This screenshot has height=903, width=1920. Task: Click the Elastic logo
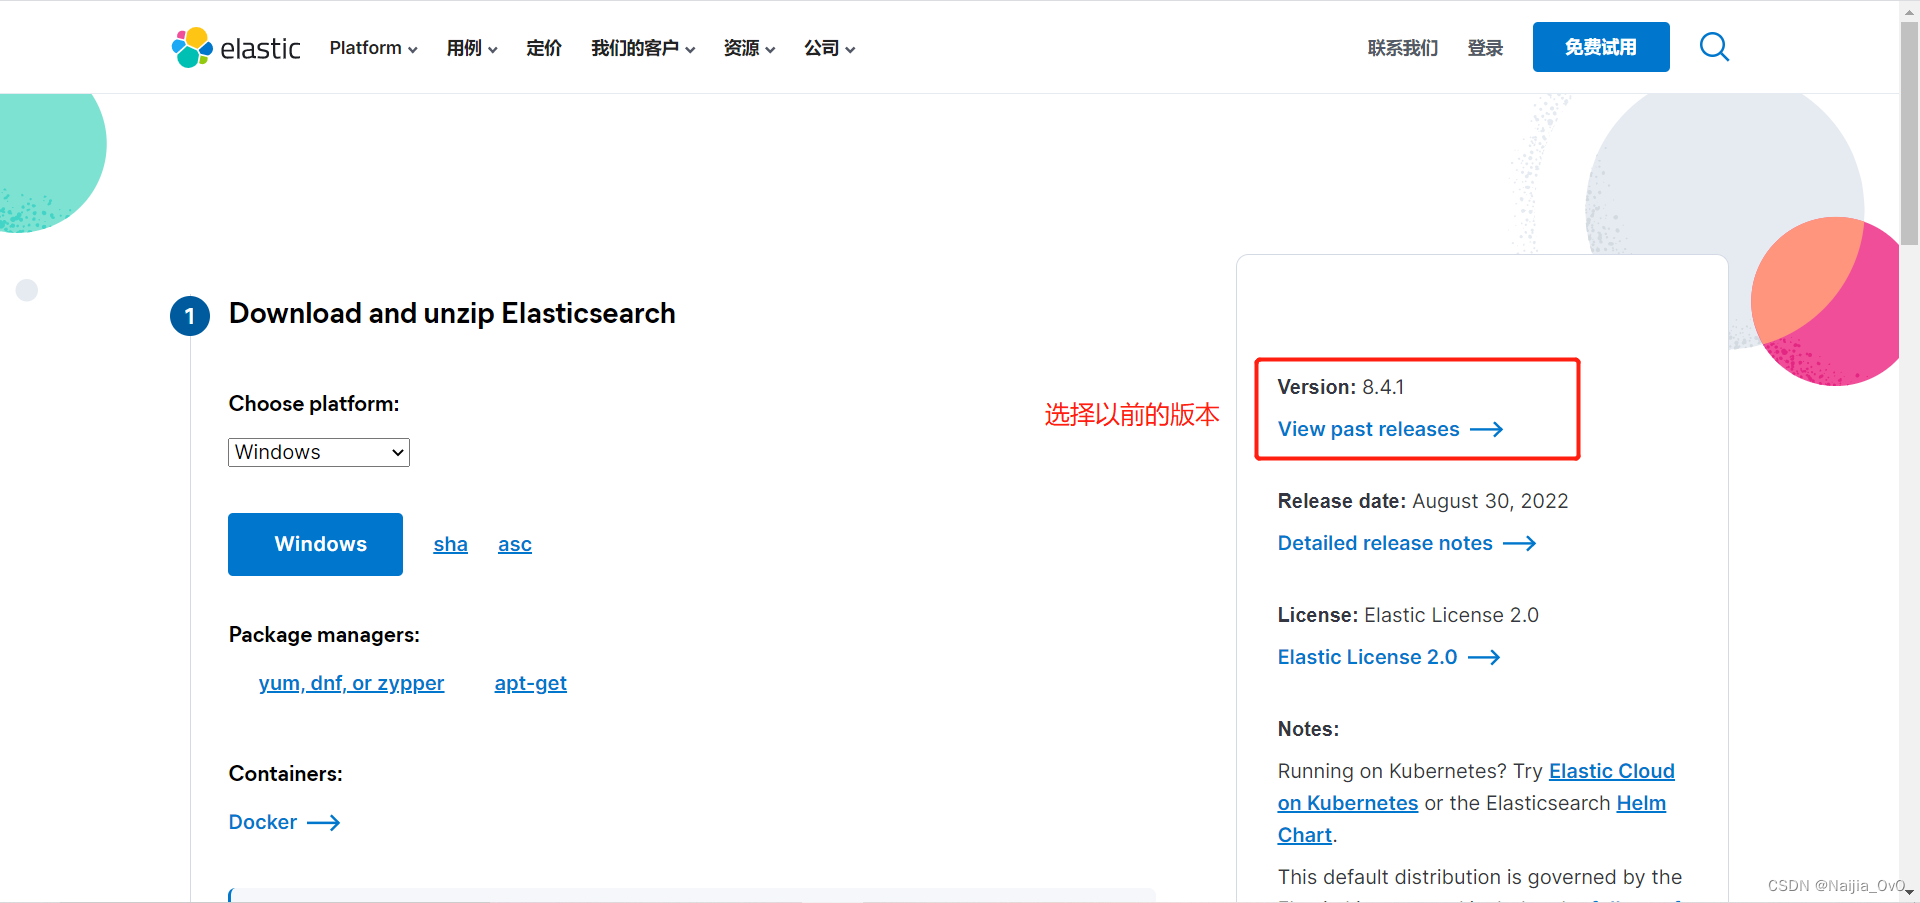click(236, 47)
